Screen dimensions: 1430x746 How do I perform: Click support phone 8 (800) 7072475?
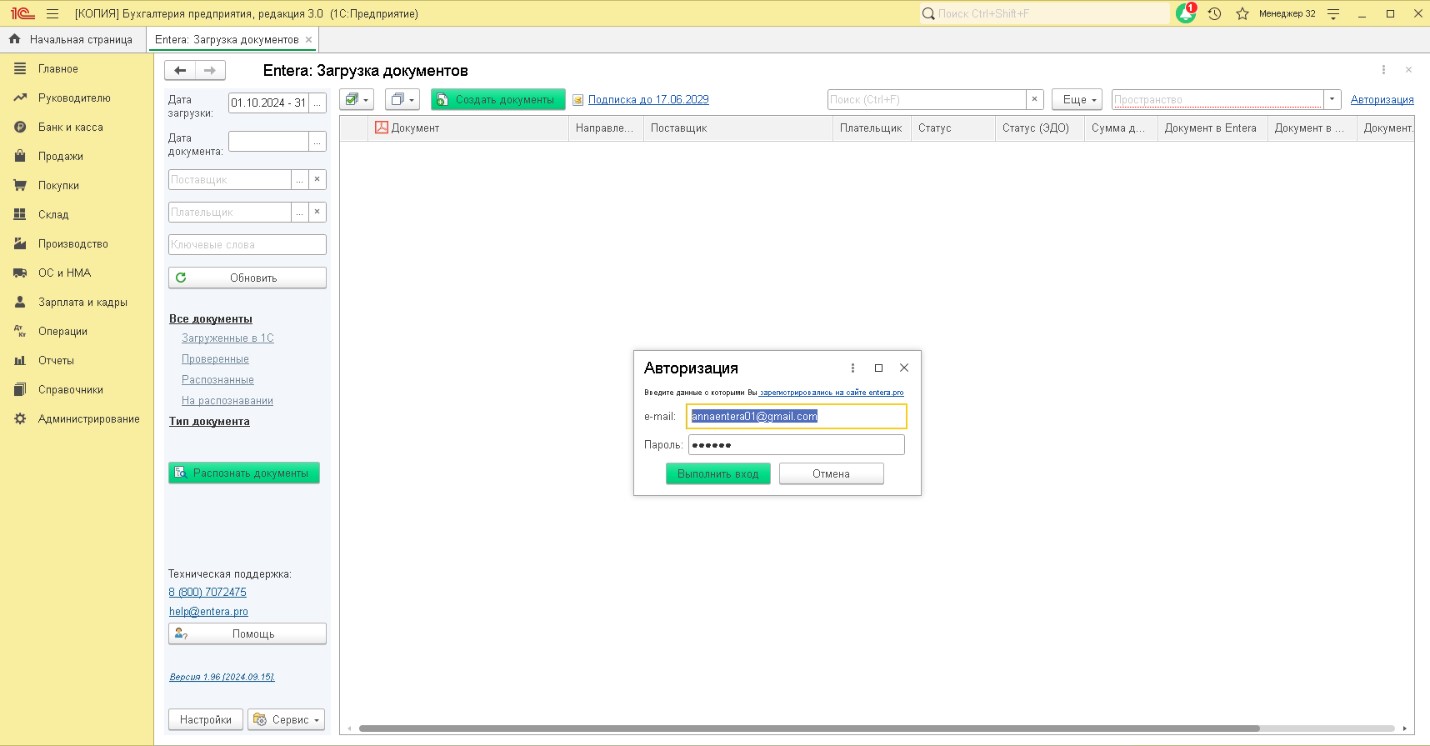tap(207, 592)
